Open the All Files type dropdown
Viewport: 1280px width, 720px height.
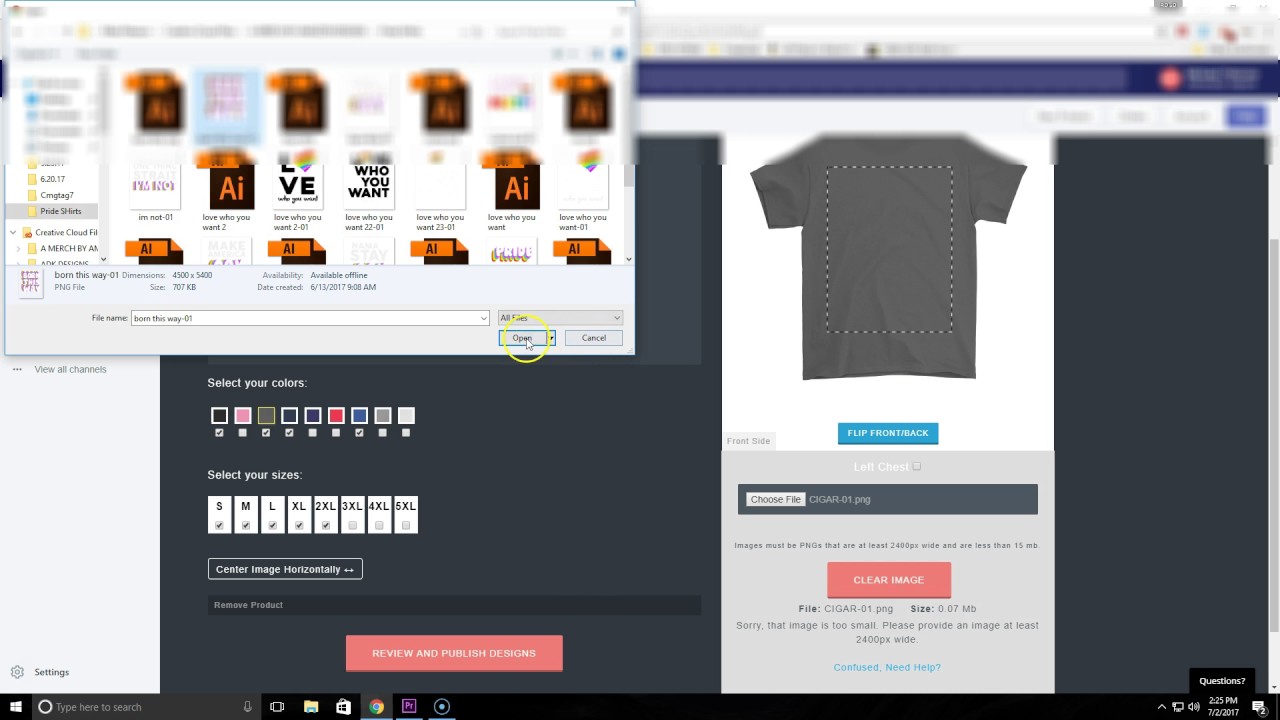[x=560, y=318]
